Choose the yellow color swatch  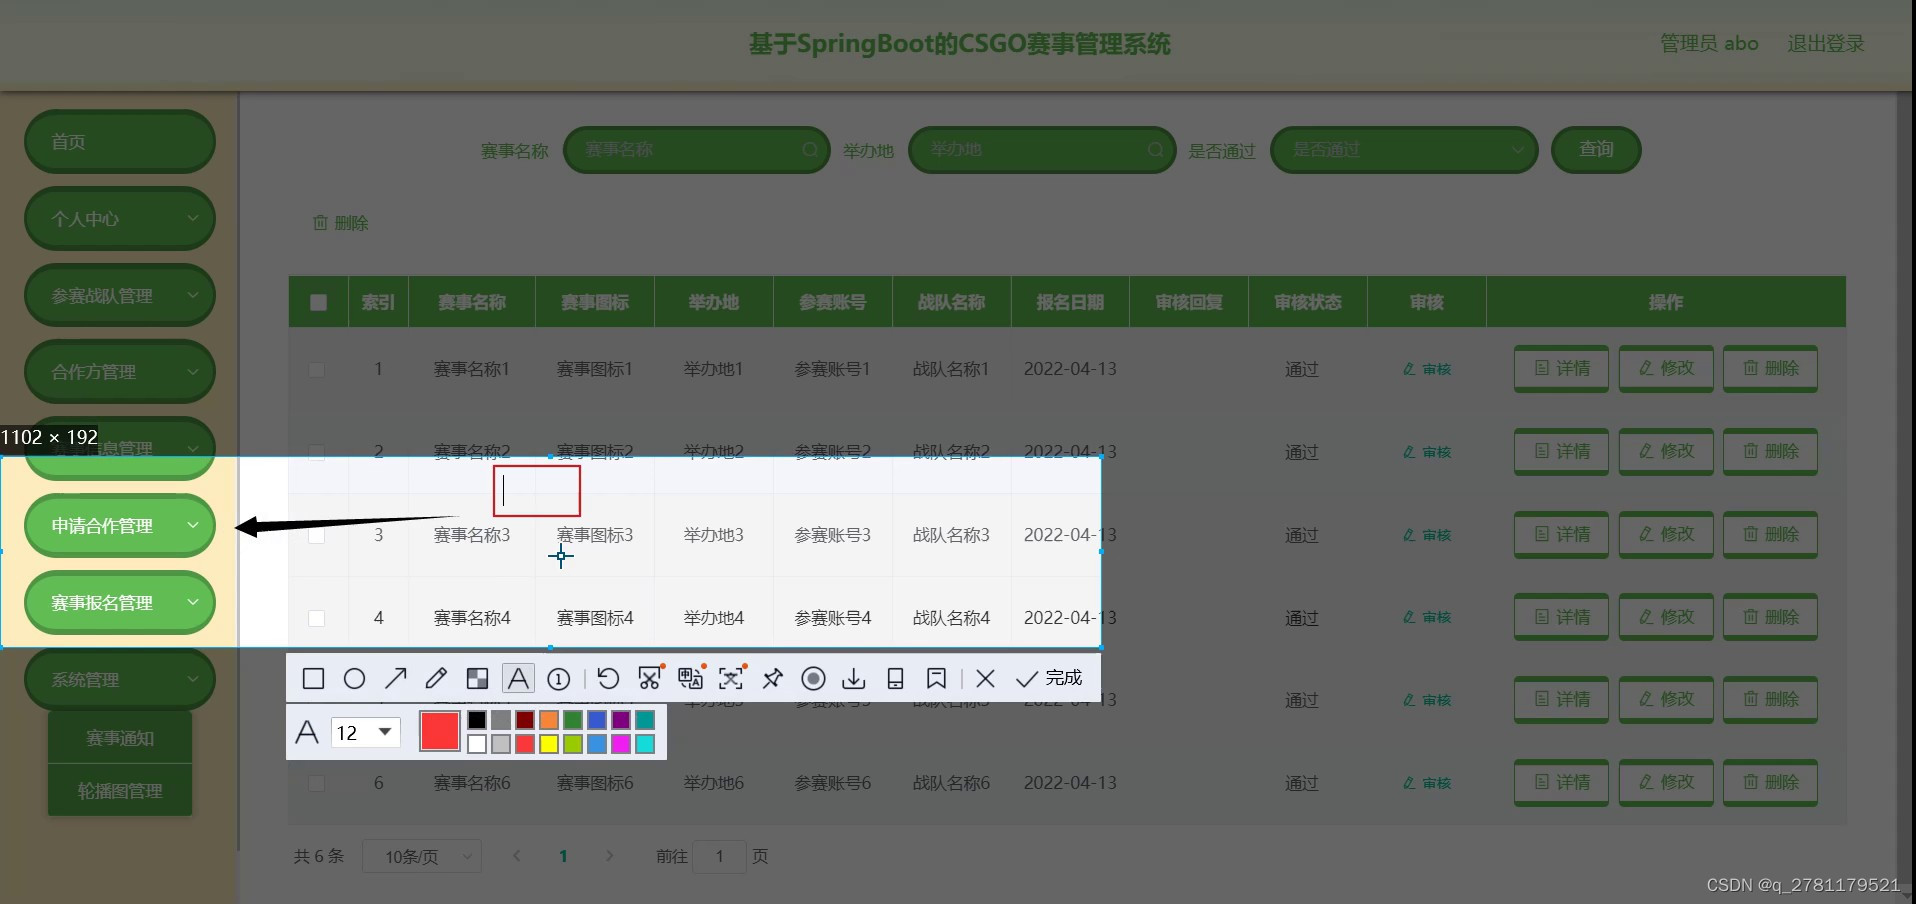[x=549, y=744]
